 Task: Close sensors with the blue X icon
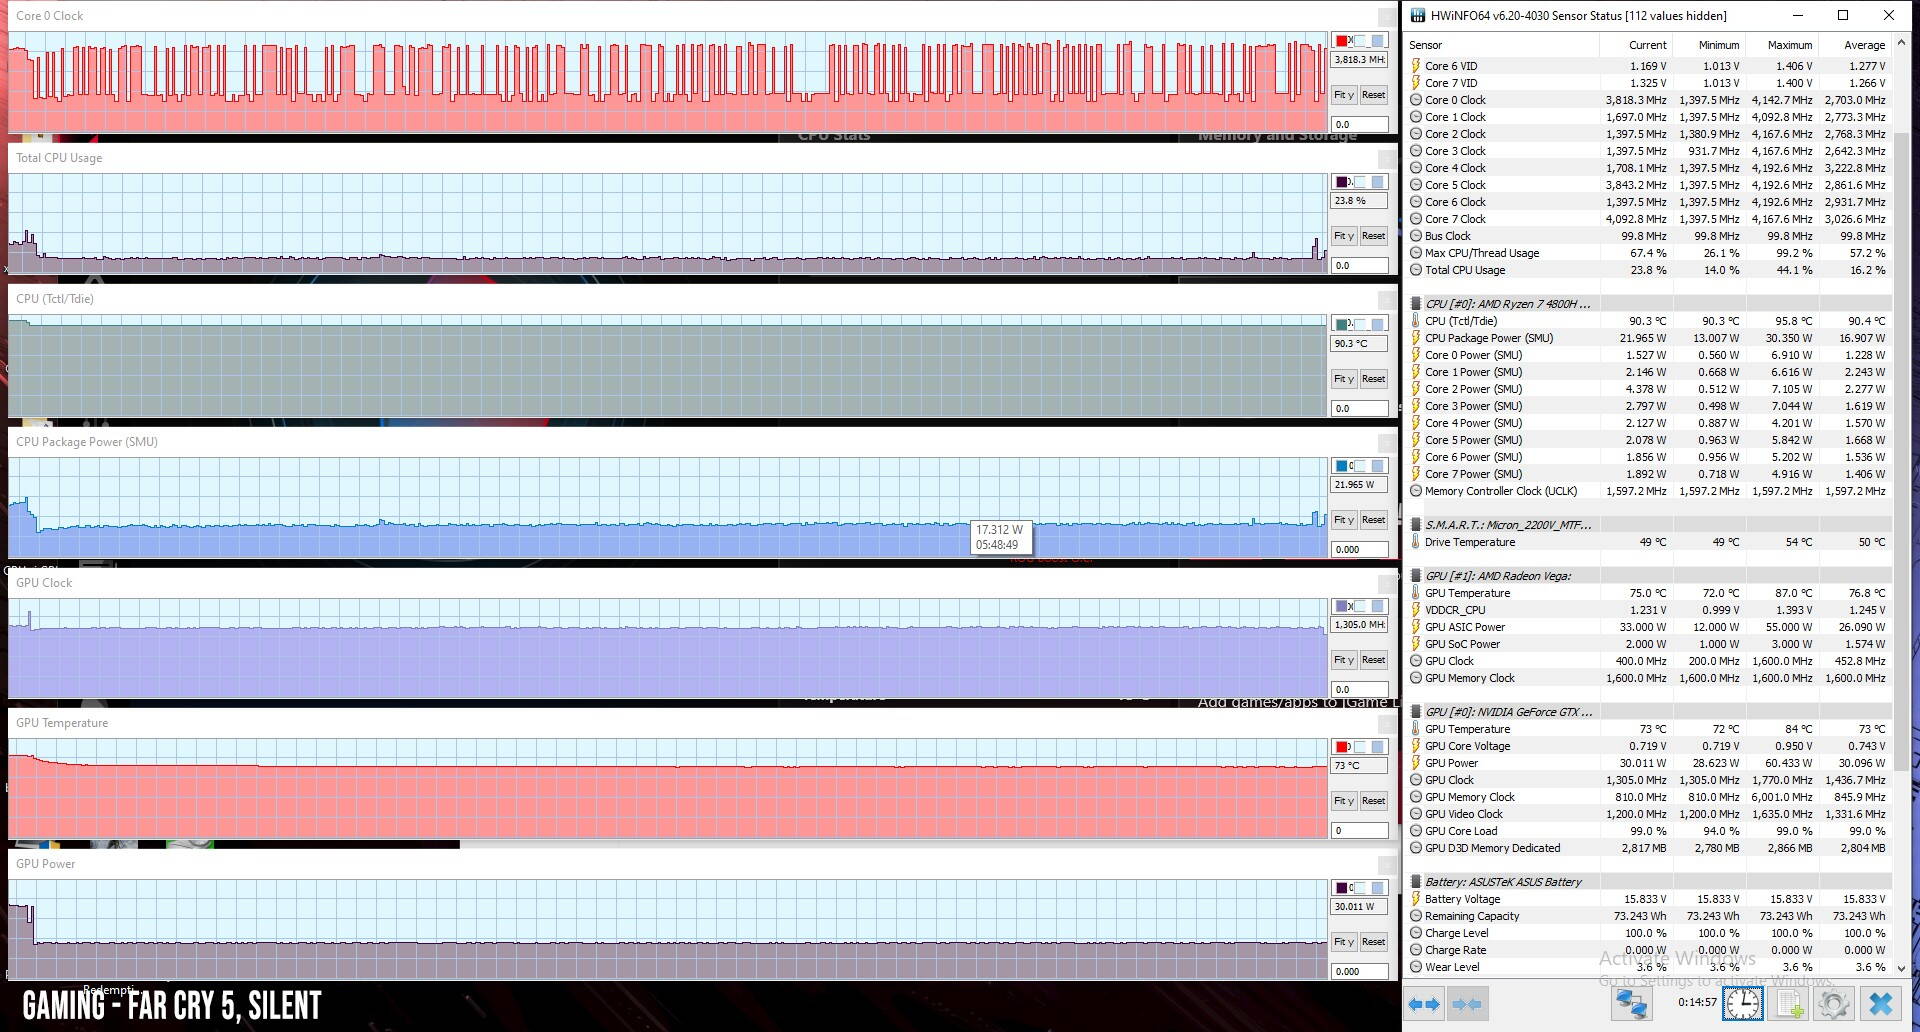pyautogui.click(x=1881, y=1004)
